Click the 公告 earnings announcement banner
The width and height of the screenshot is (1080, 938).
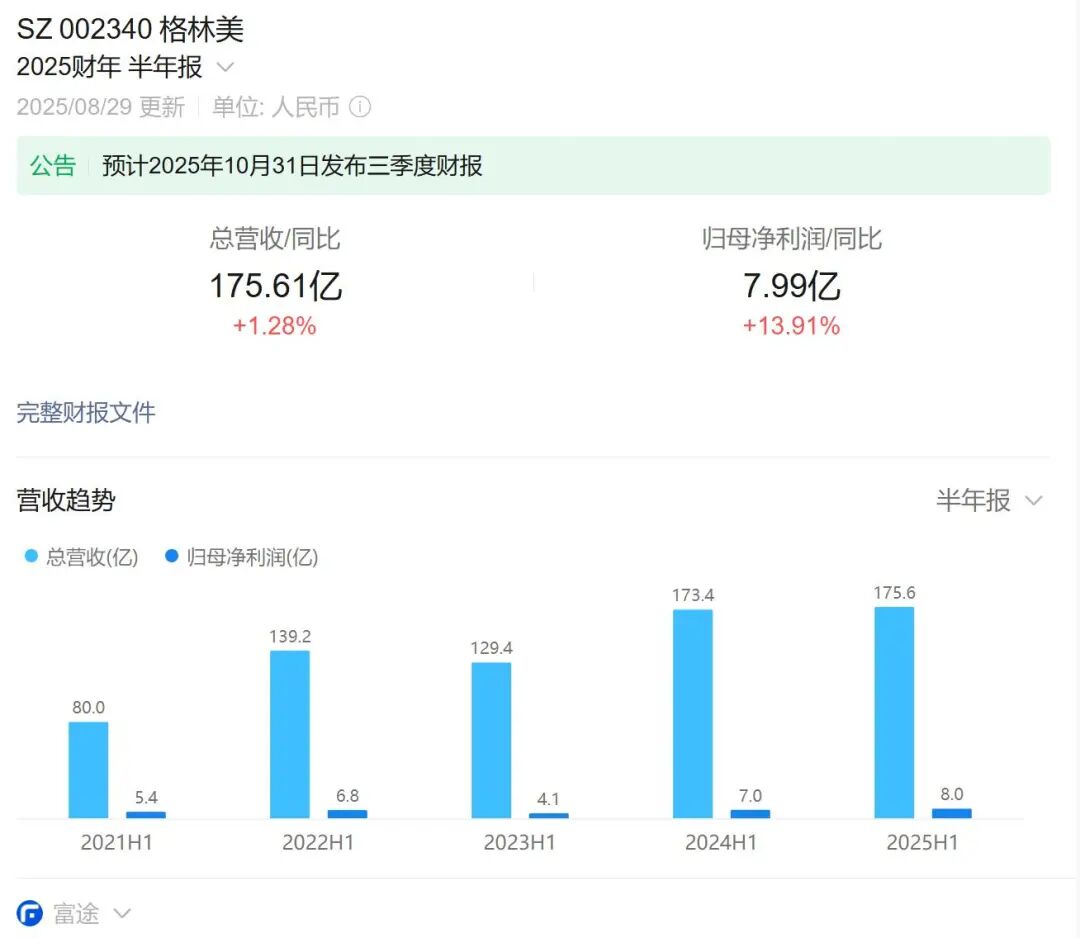pos(533,166)
